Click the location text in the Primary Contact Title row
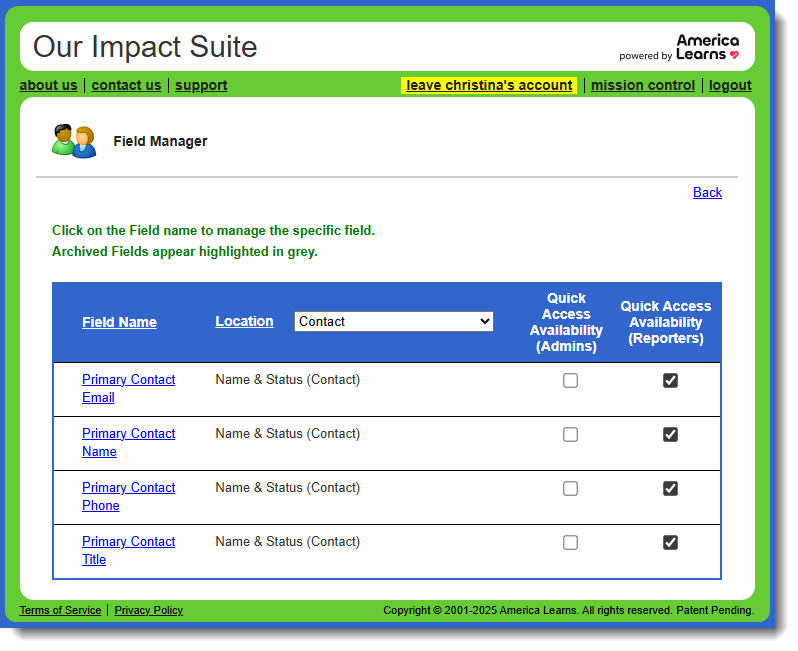The image size is (798, 651). point(288,542)
